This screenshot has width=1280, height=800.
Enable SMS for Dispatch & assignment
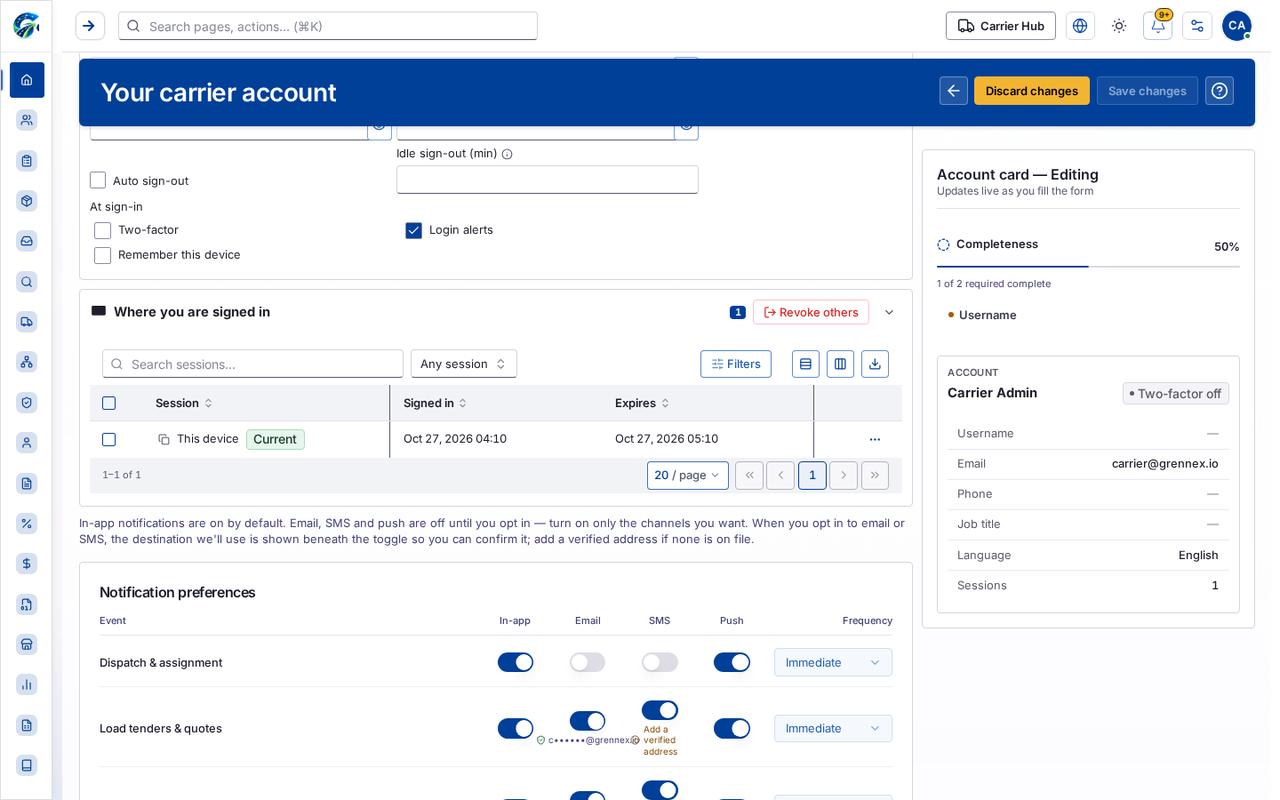click(x=660, y=662)
